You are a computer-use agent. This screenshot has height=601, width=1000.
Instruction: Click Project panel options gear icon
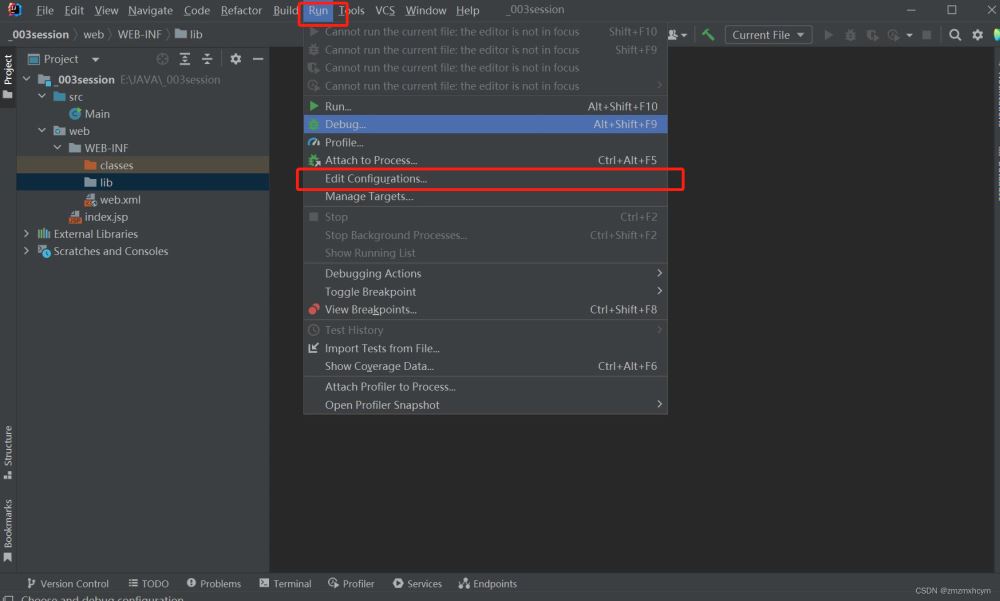pyautogui.click(x=236, y=60)
